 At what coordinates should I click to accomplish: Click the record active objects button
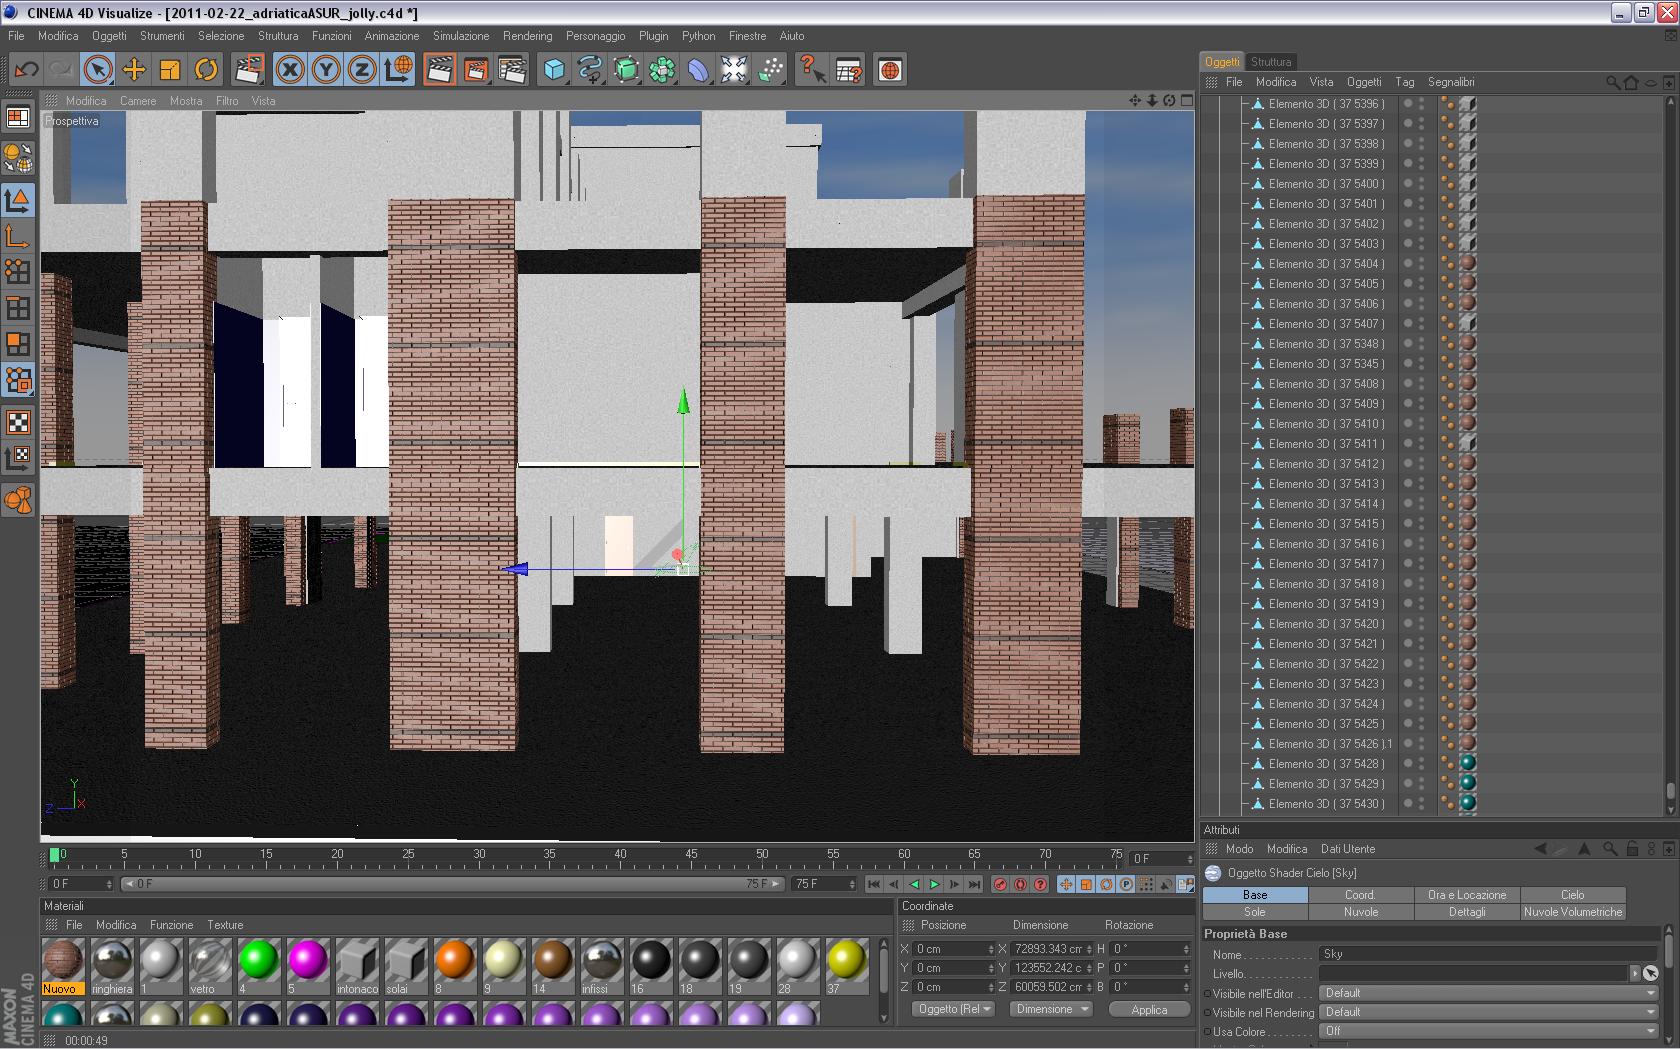1000,884
